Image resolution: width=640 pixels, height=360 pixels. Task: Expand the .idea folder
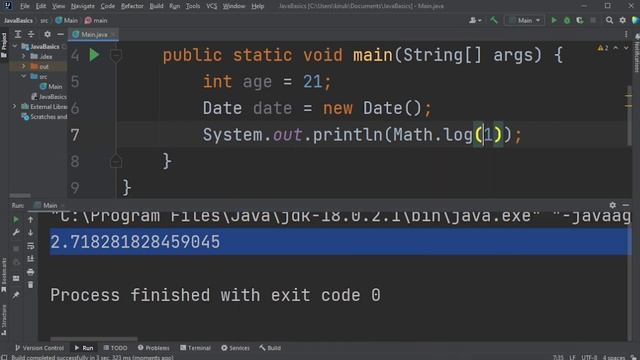point(24,56)
